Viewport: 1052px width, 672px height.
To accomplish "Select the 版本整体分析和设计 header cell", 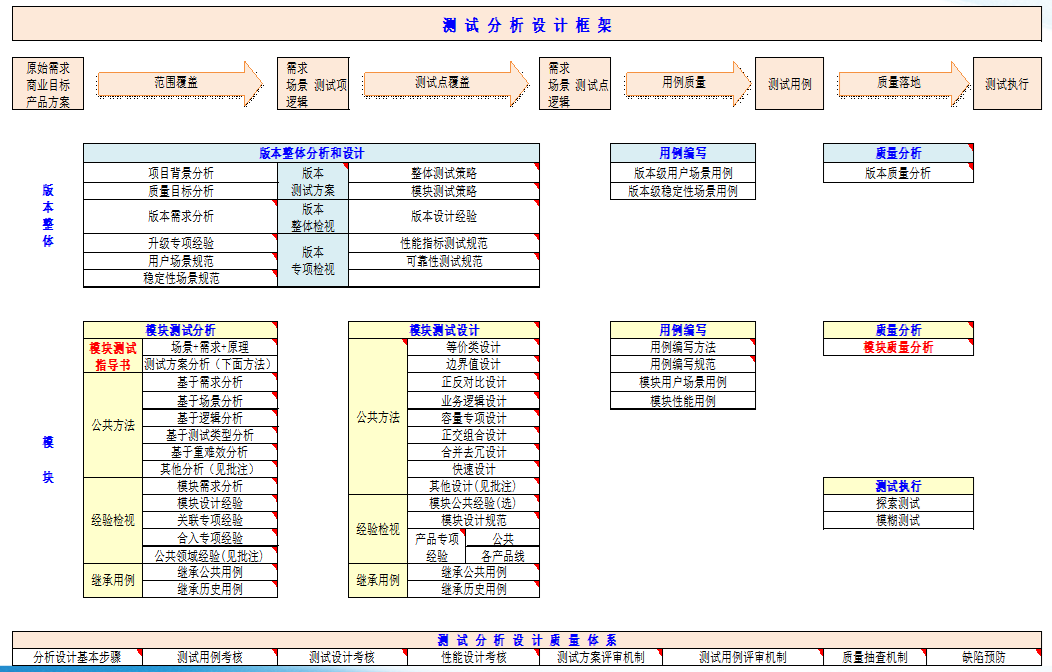I will pyautogui.click(x=311, y=153).
